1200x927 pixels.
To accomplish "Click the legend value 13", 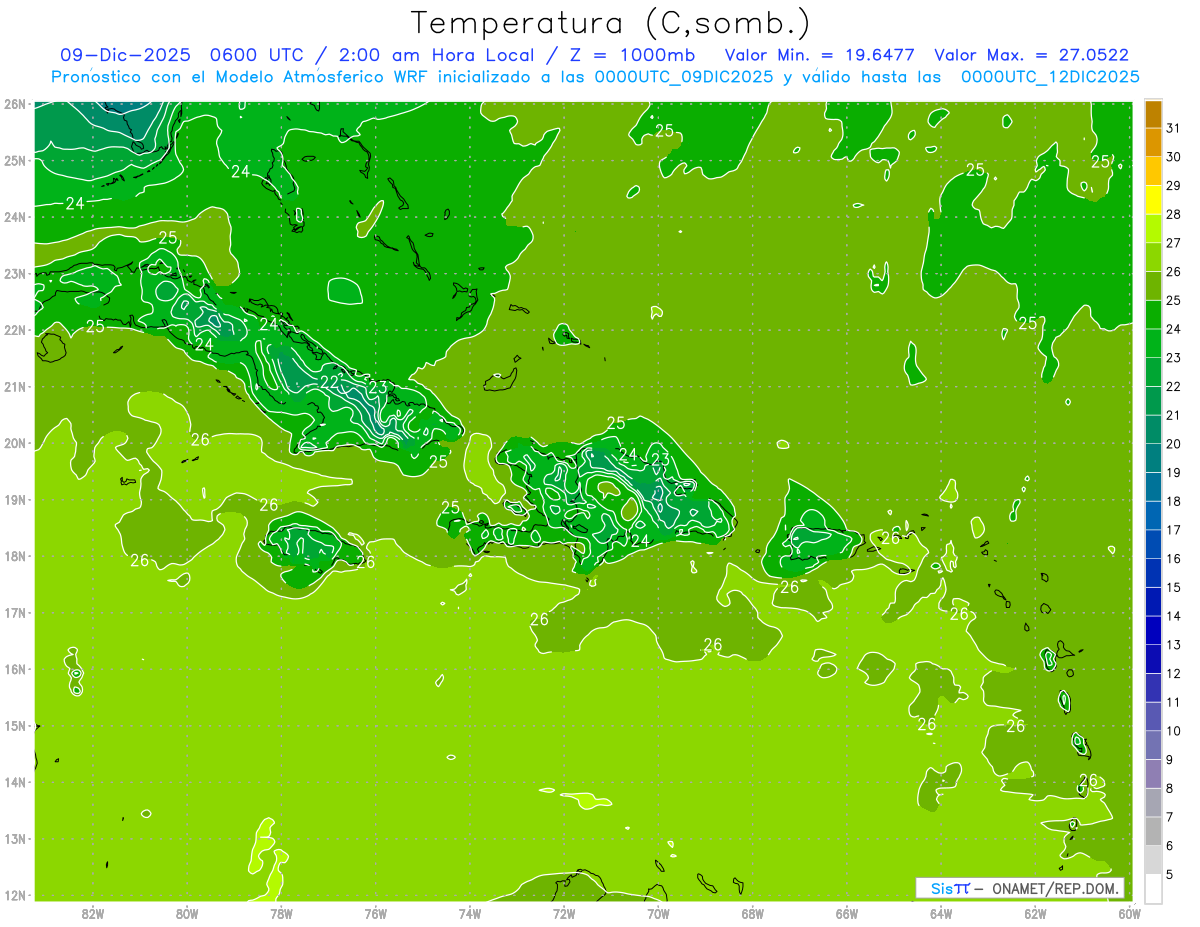I will (x=1173, y=645).
